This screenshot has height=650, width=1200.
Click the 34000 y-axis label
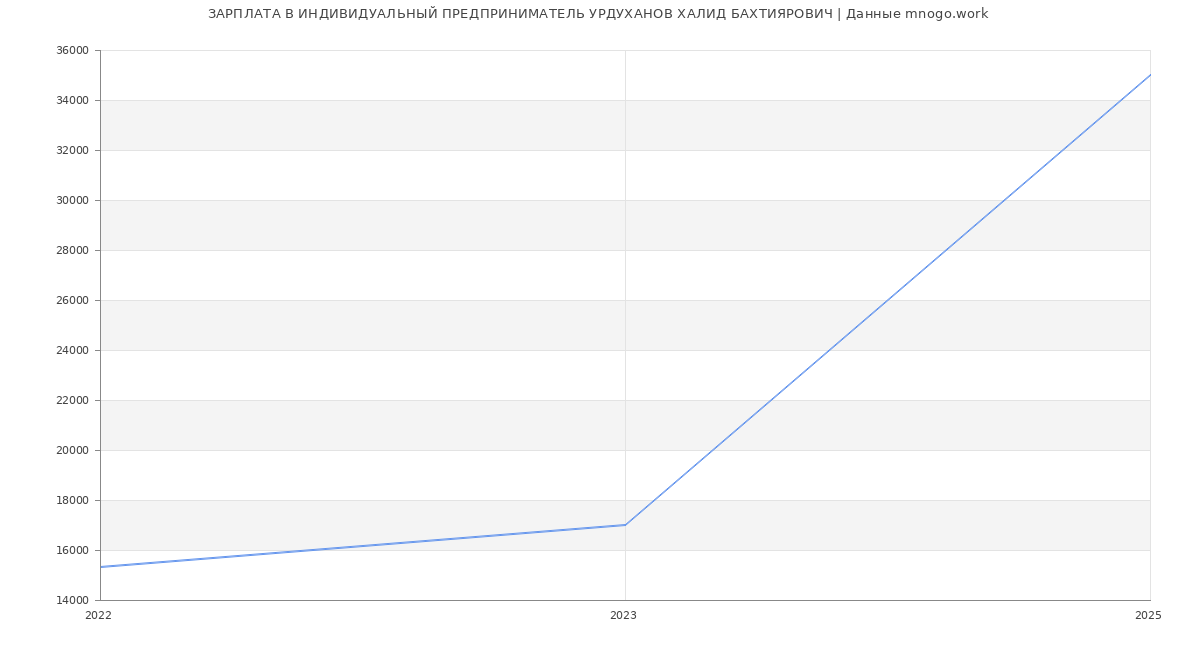click(72, 100)
